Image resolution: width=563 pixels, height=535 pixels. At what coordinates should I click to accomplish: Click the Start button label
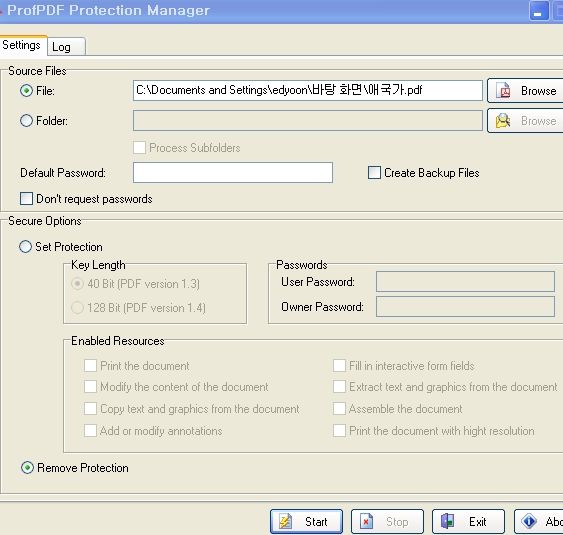click(x=316, y=522)
